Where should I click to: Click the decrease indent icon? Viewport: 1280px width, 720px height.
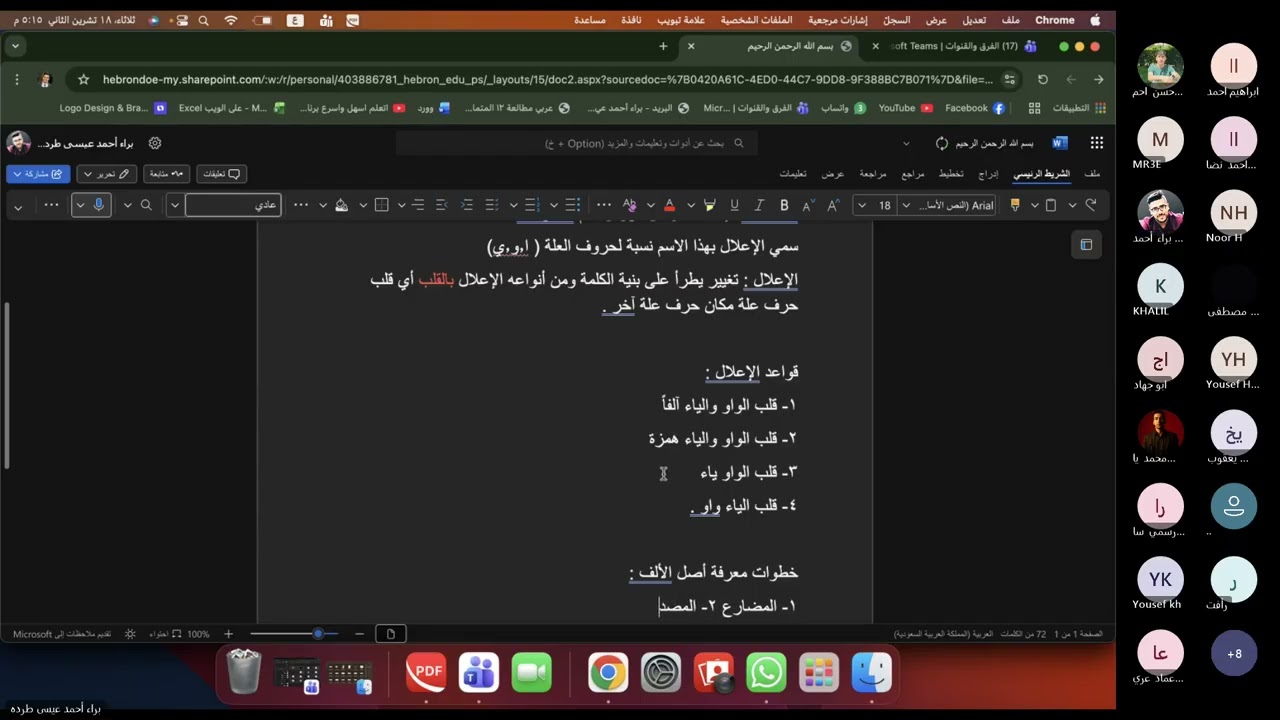(466, 205)
